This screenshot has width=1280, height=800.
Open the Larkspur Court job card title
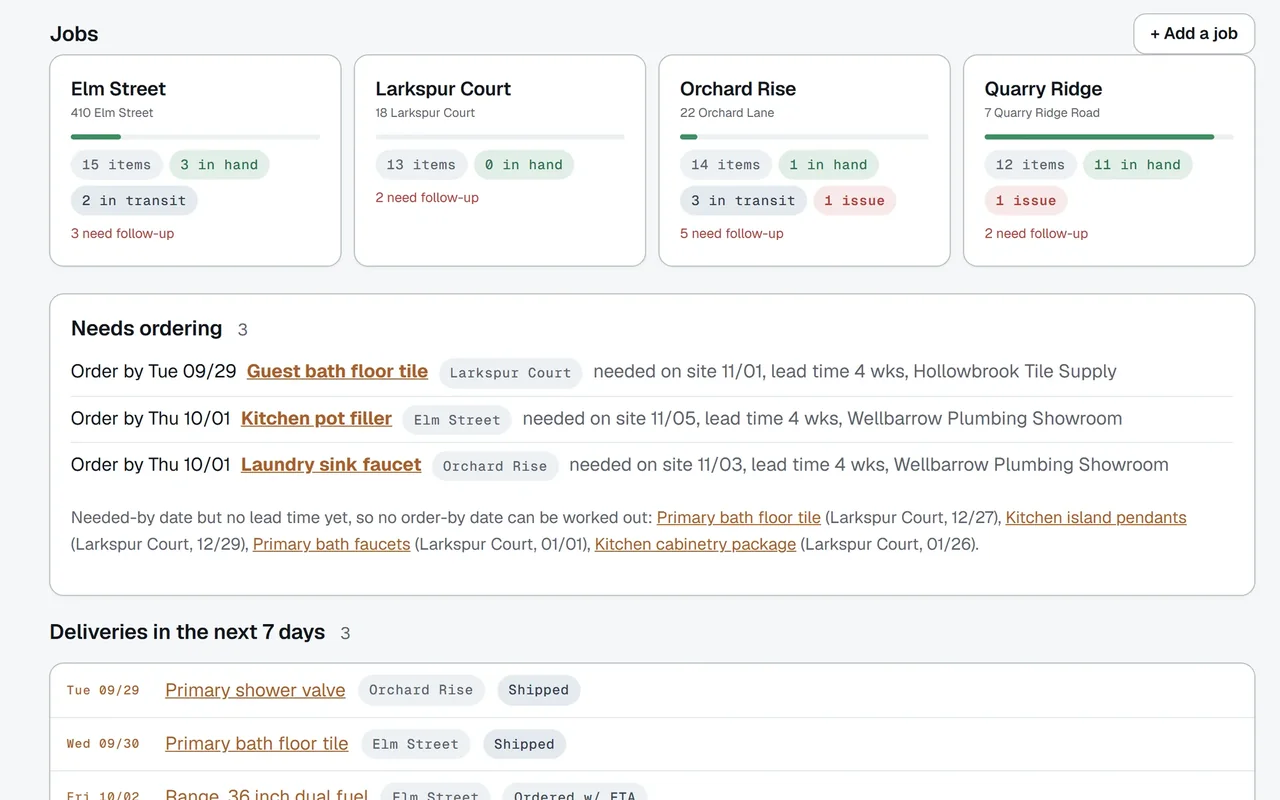443,89
